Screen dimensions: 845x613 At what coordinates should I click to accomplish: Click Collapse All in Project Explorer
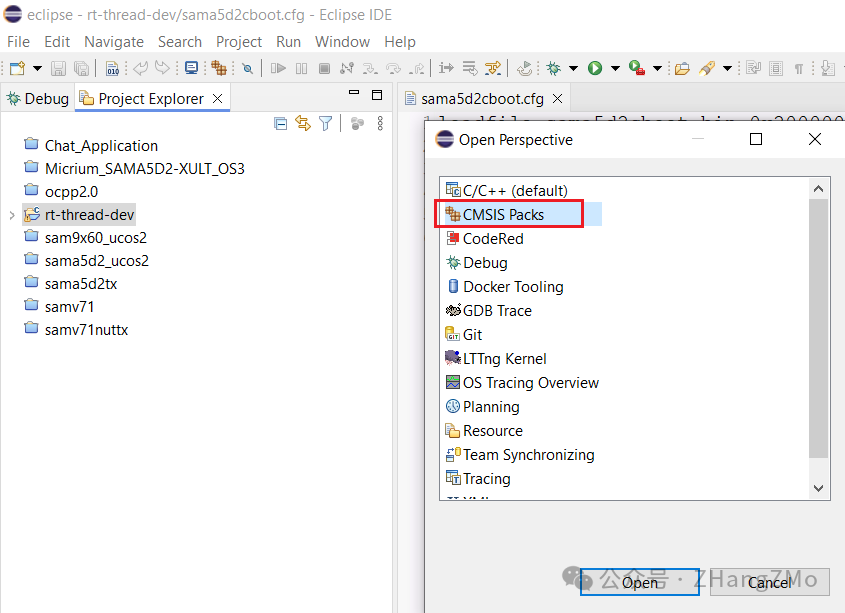[x=280, y=124]
